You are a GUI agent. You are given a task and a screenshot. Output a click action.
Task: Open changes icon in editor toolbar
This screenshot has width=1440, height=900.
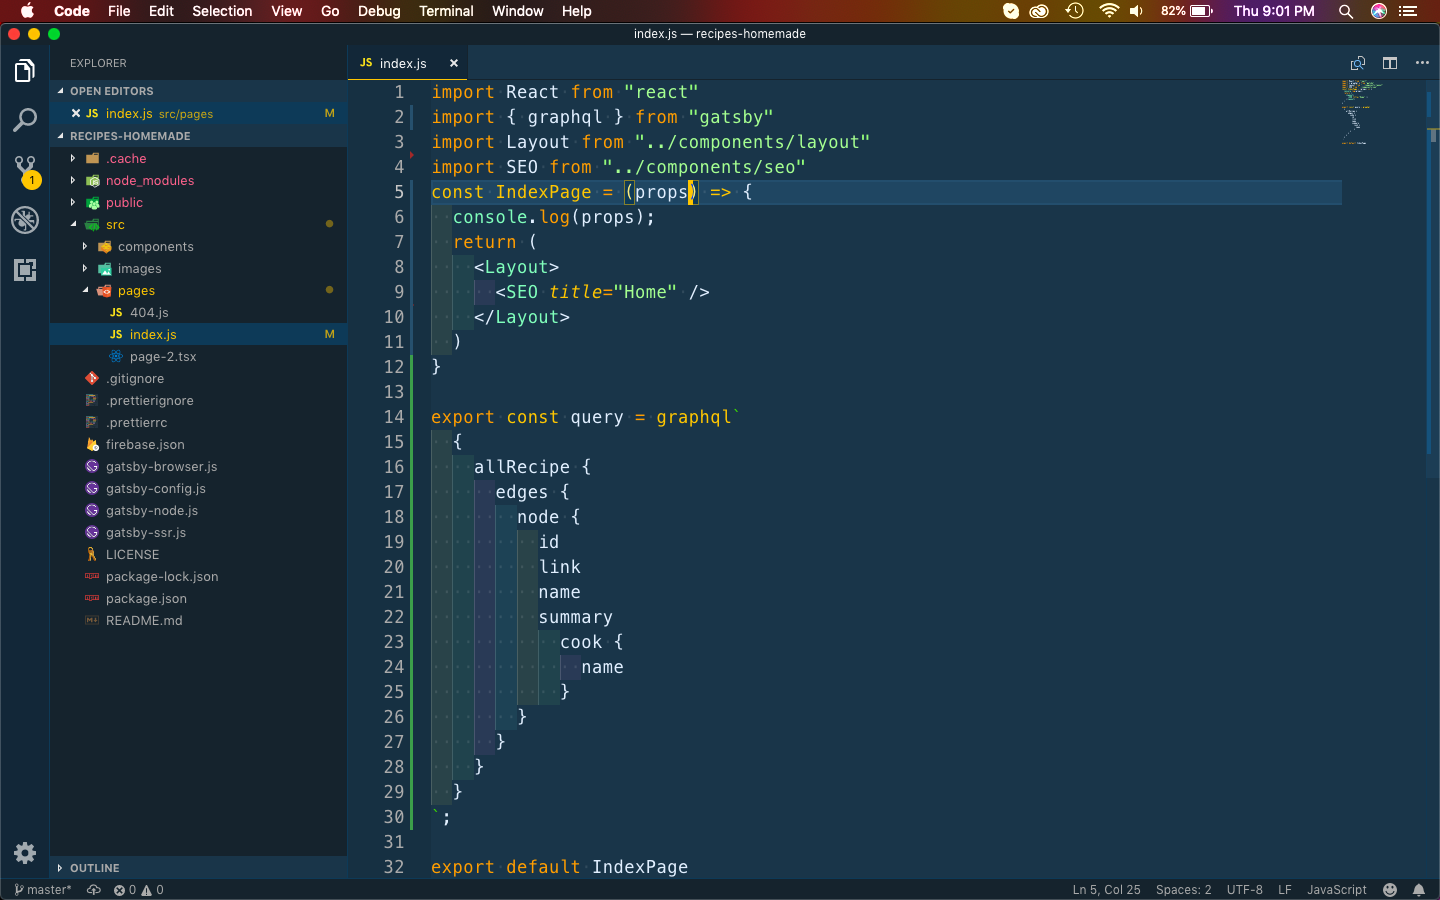click(x=1357, y=63)
